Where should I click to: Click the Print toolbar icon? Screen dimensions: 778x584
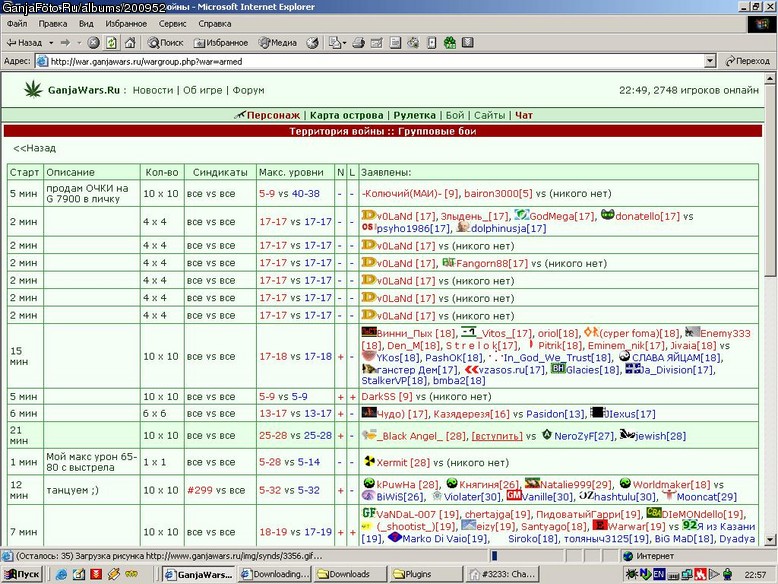358,43
